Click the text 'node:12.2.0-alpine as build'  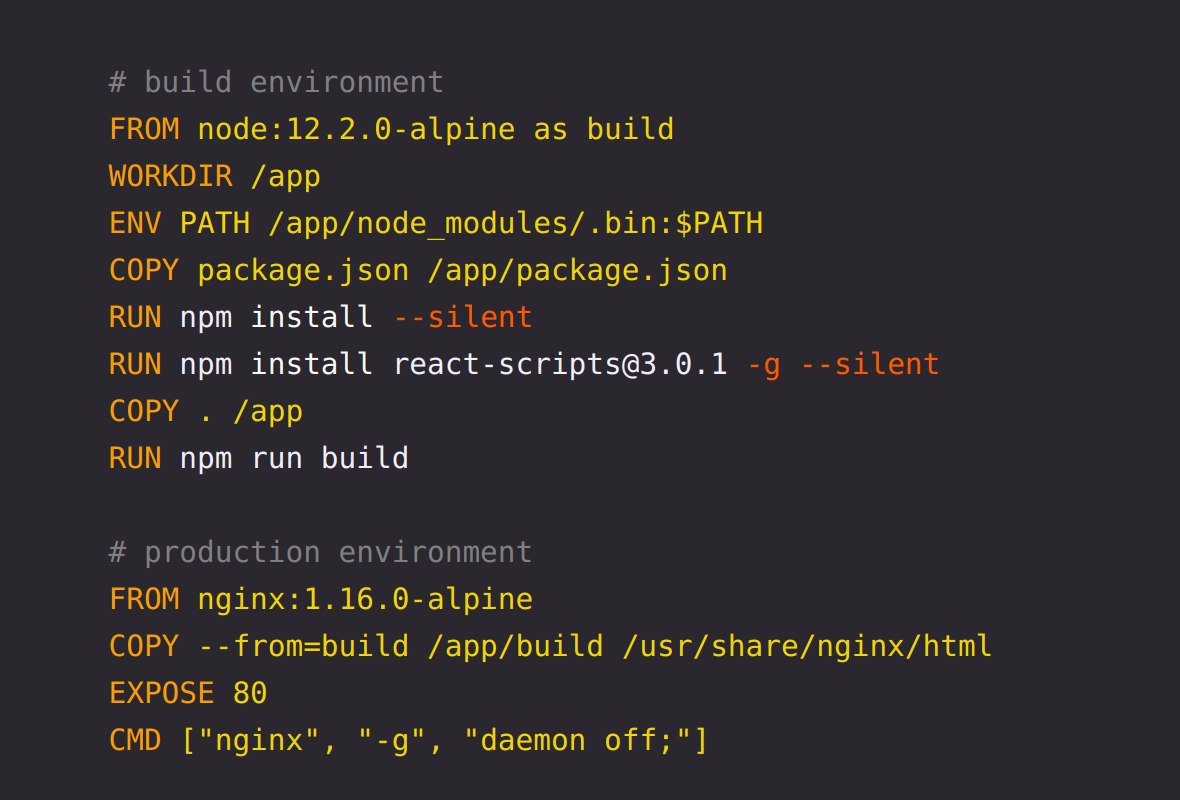[436, 129]
